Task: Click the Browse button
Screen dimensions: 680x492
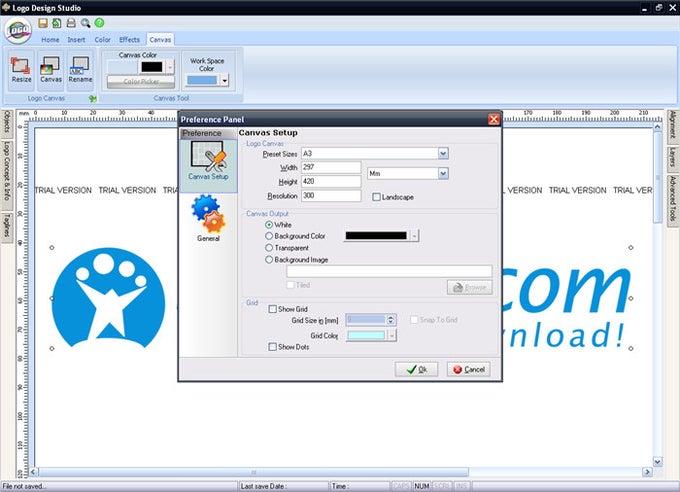Action: 470,287
